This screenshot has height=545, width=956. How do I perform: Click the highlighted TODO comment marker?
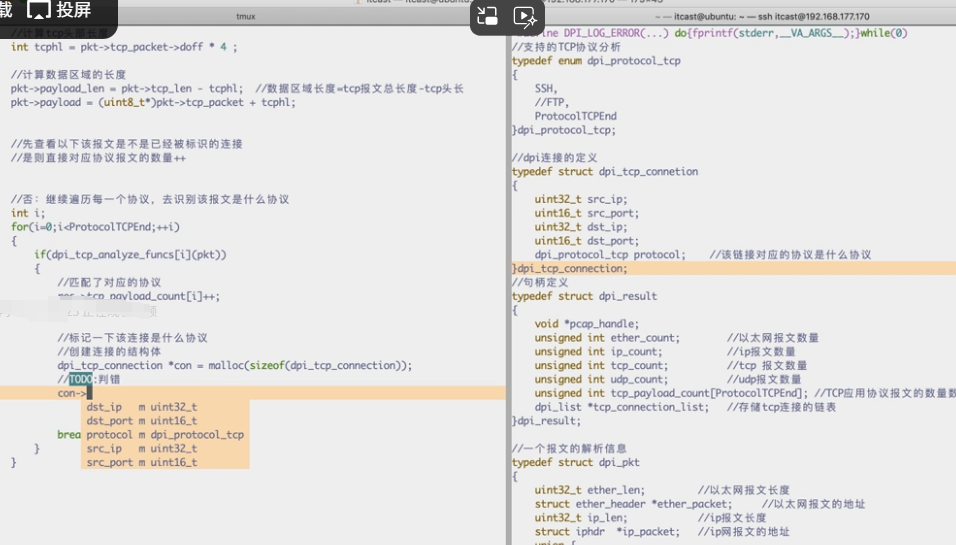point(81,380)
